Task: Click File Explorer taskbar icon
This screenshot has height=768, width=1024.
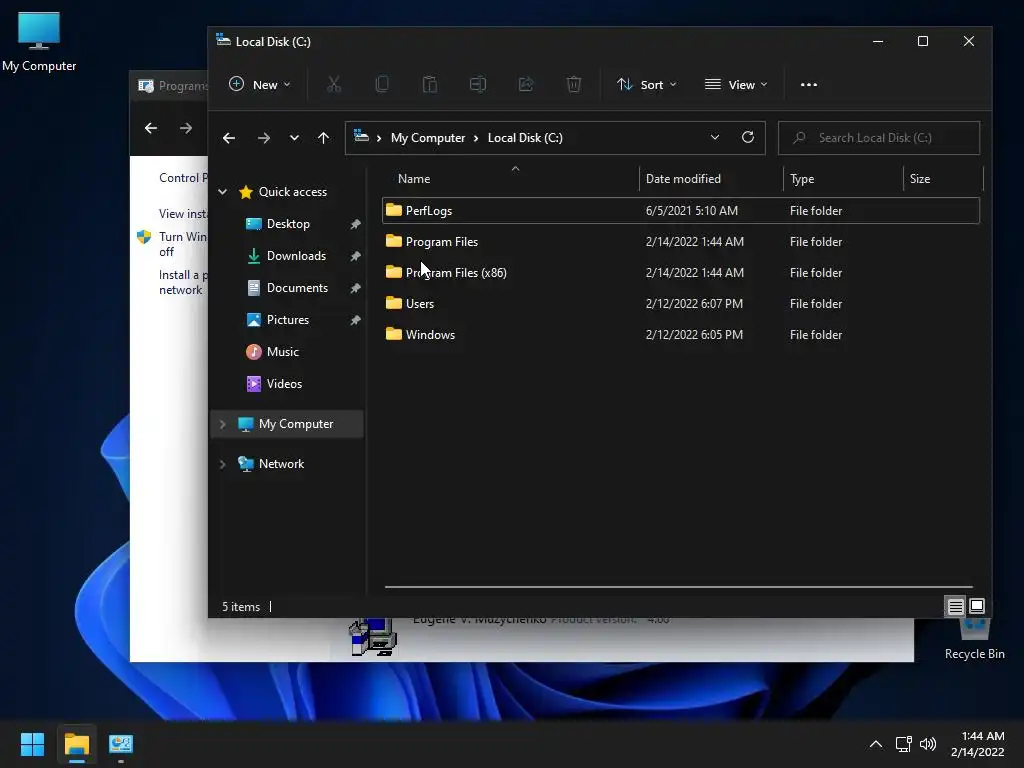Action: [76, 744]
